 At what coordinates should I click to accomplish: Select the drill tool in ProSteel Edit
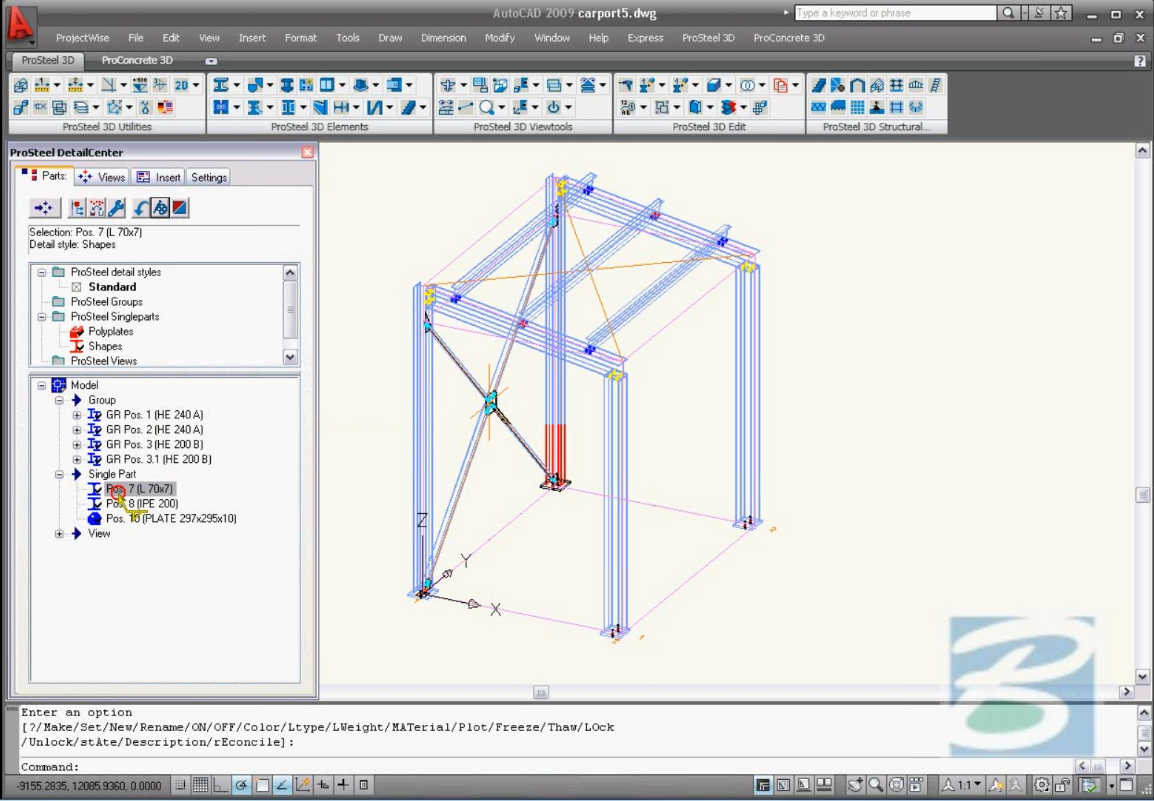point(626,85)
